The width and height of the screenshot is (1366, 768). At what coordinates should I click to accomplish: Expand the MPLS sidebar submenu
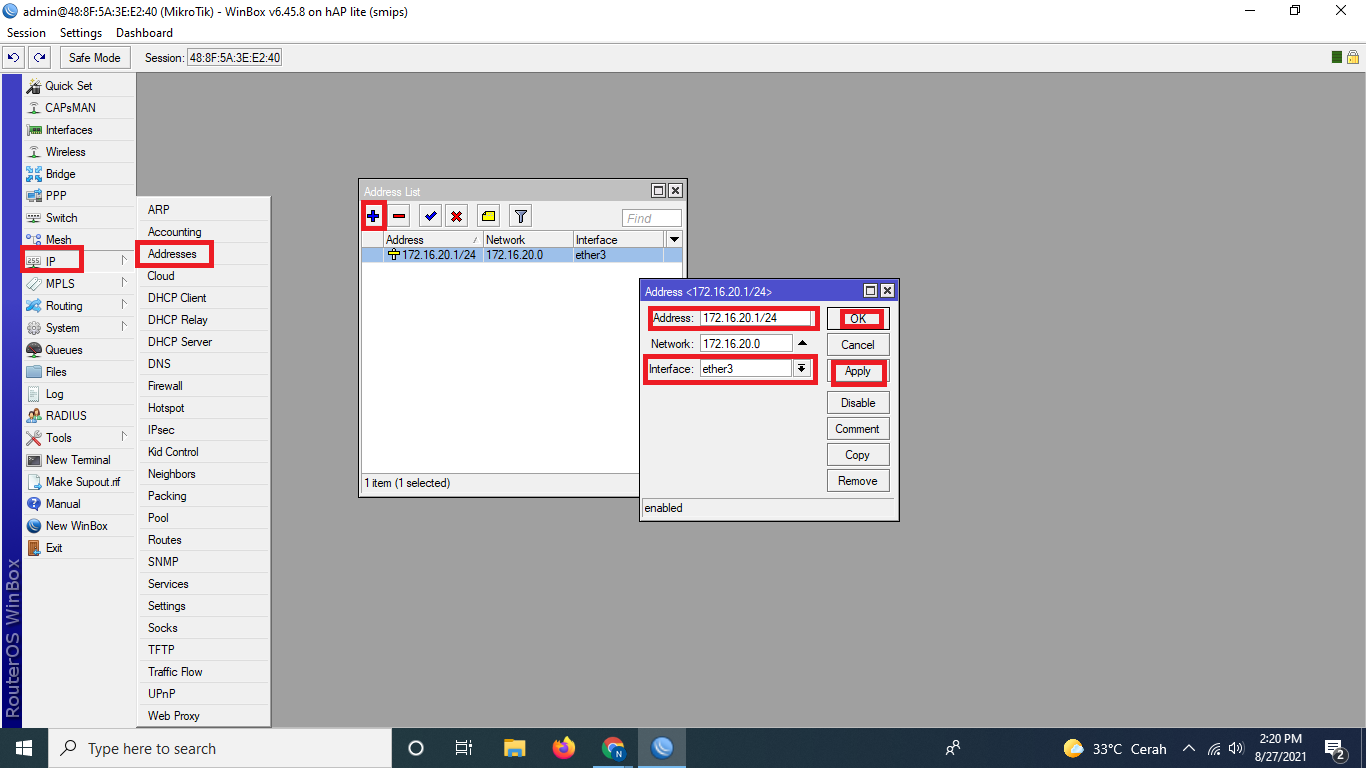pos(79,284)
